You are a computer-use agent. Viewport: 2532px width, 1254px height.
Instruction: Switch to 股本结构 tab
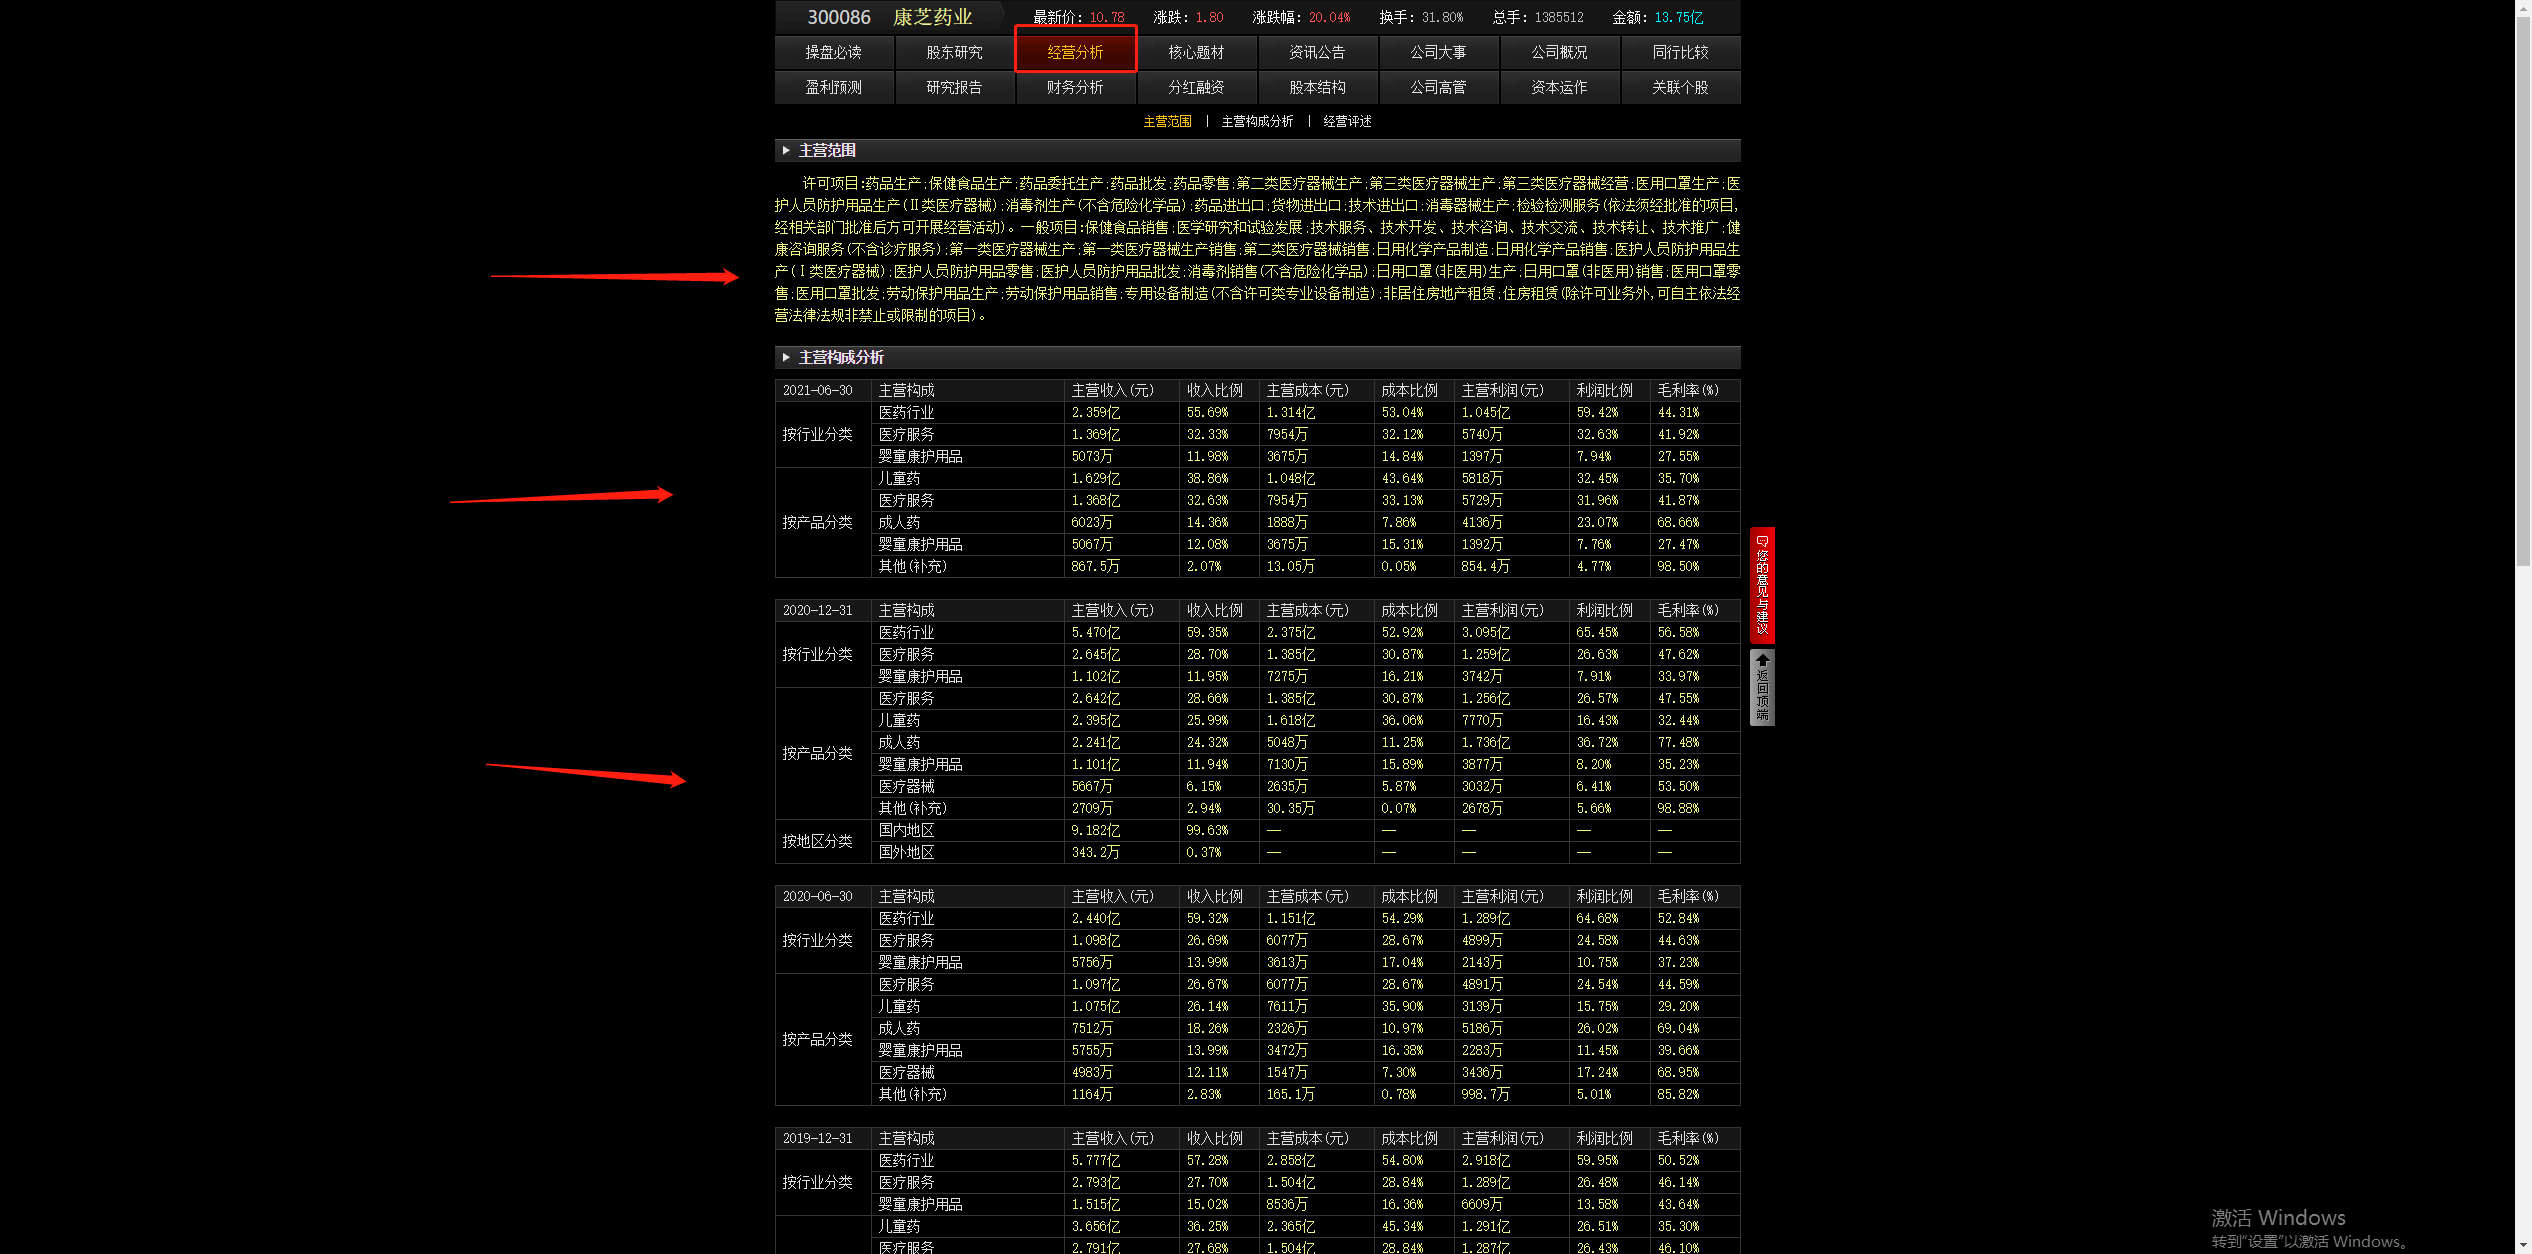[x=1317, y=87]
